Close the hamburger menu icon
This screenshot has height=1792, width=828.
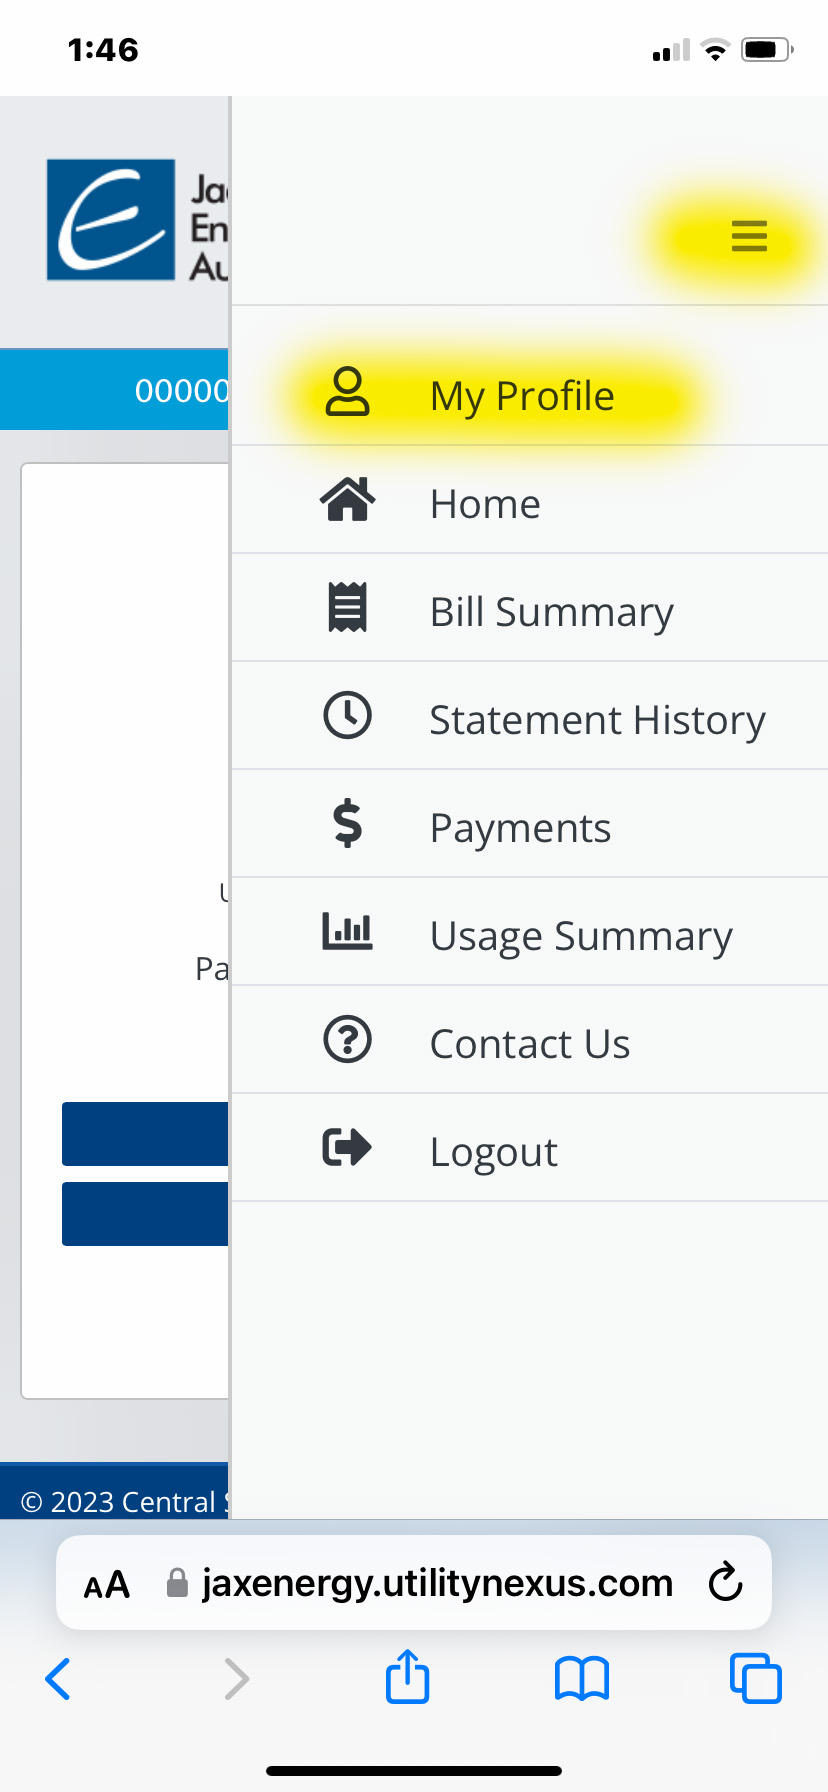749,236
